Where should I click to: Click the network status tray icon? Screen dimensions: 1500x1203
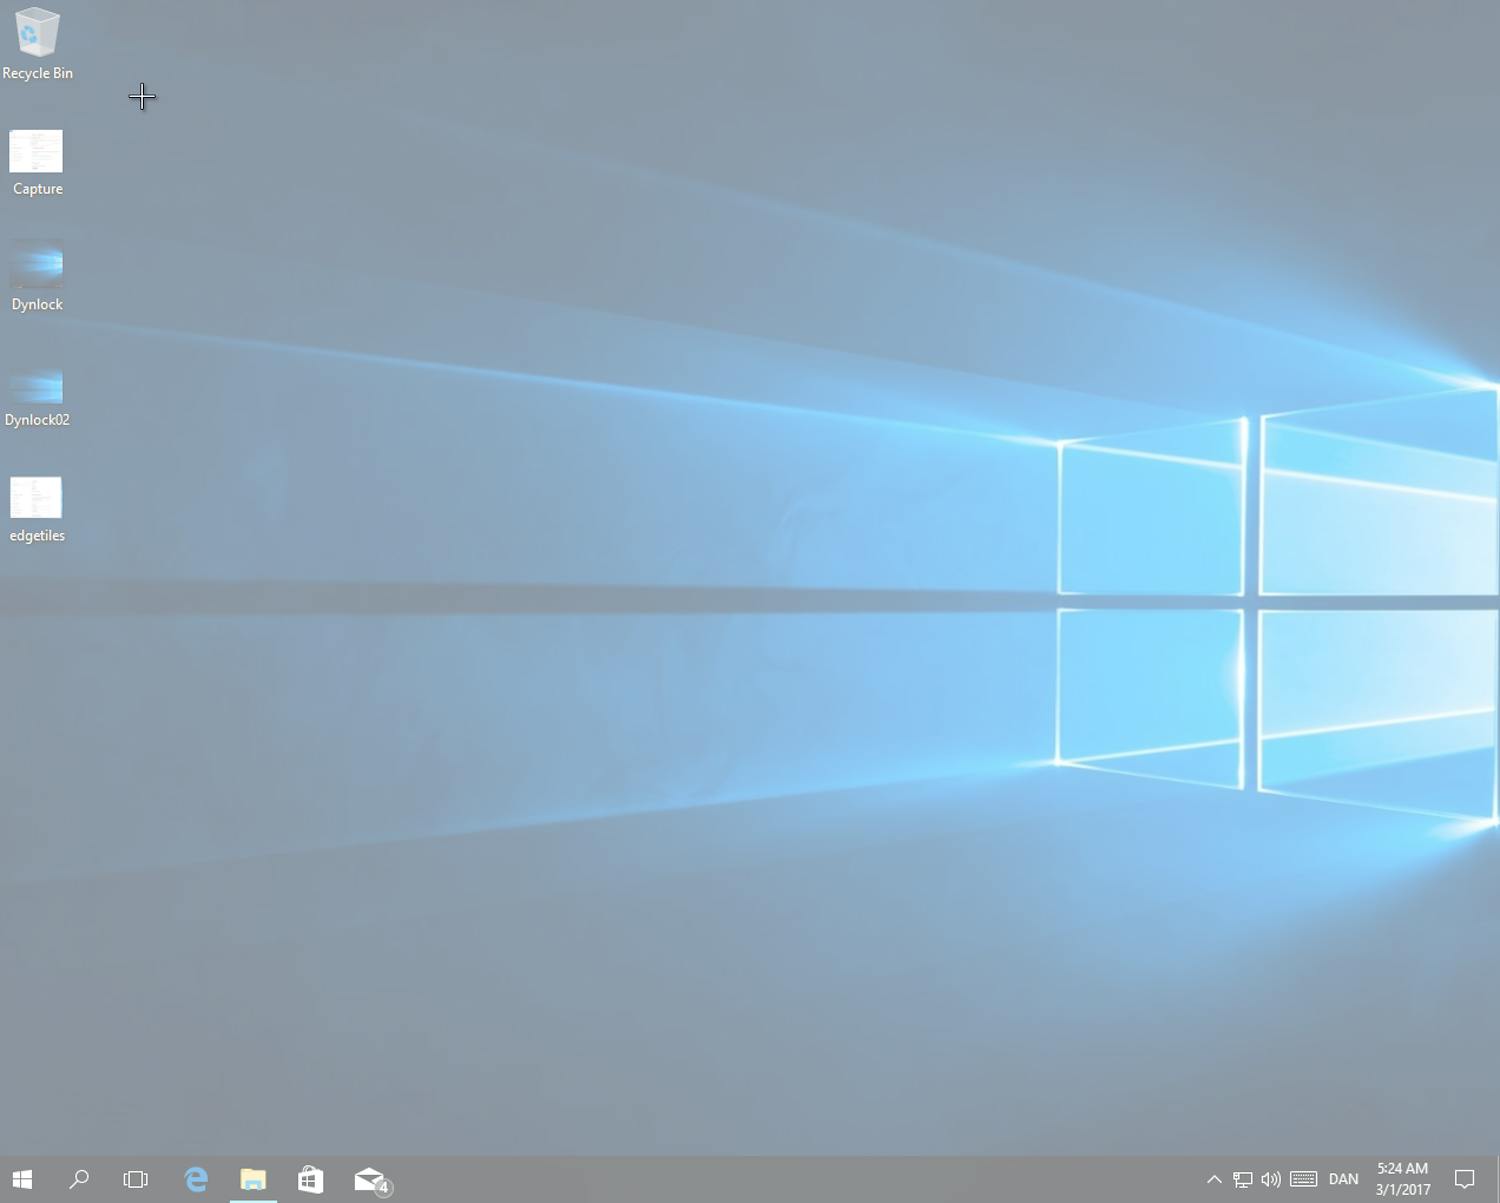coord(1243,1180)
